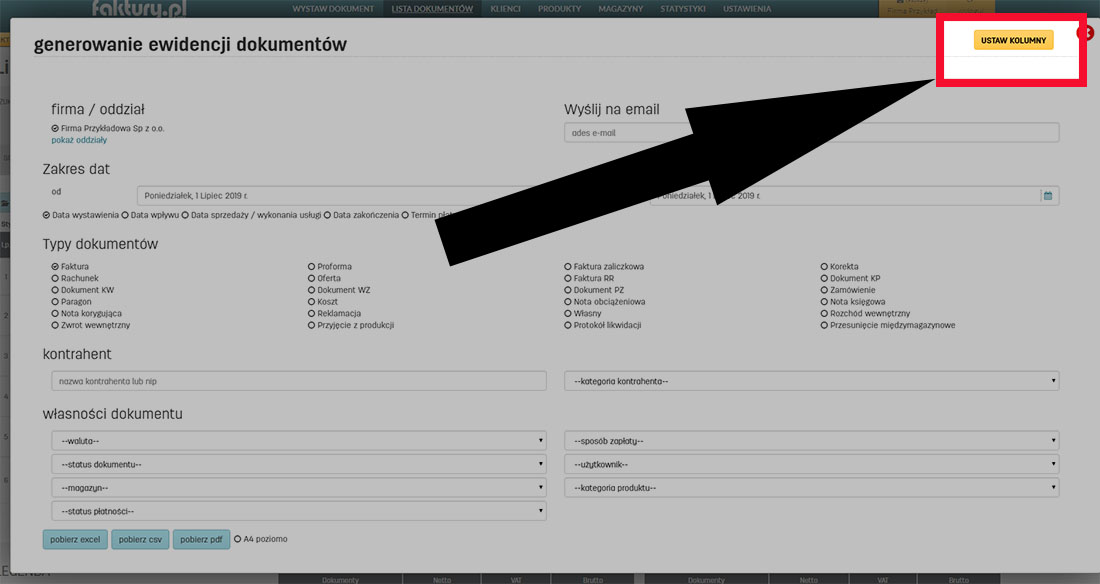Click the kontrahent name or NIP field

point(298,381)
